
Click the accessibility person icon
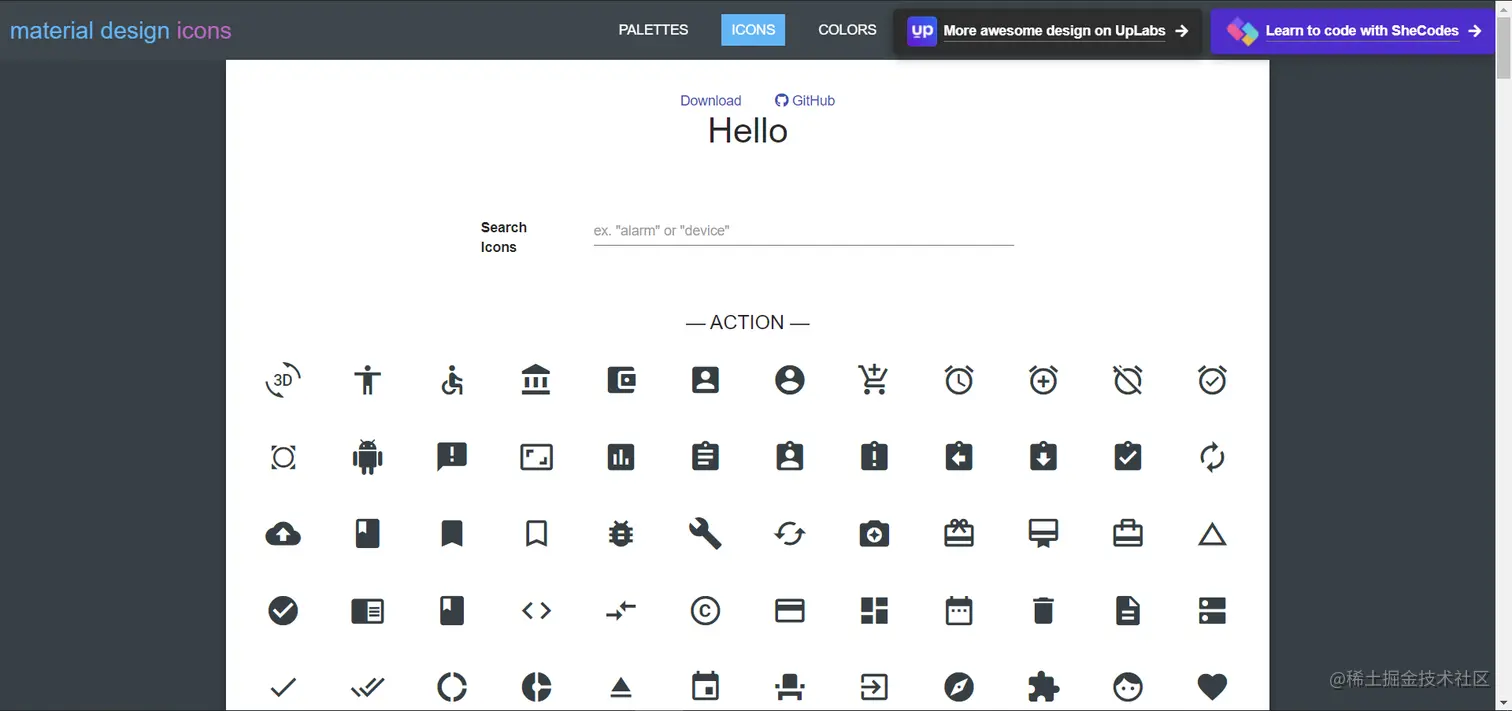[368, 380]
